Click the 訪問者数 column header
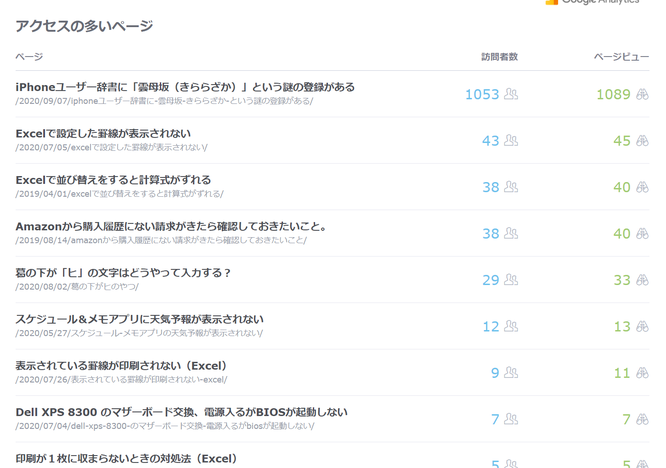 (500, 57)
